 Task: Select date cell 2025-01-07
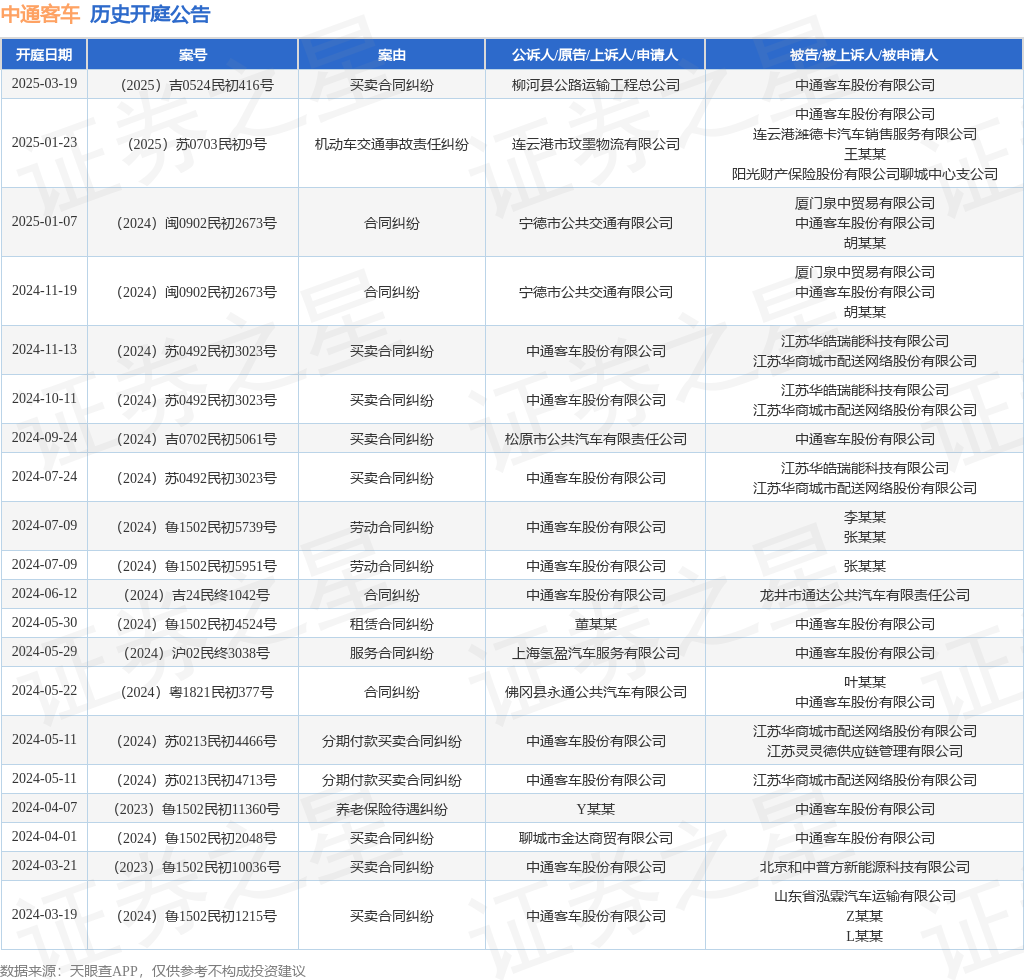44,221
